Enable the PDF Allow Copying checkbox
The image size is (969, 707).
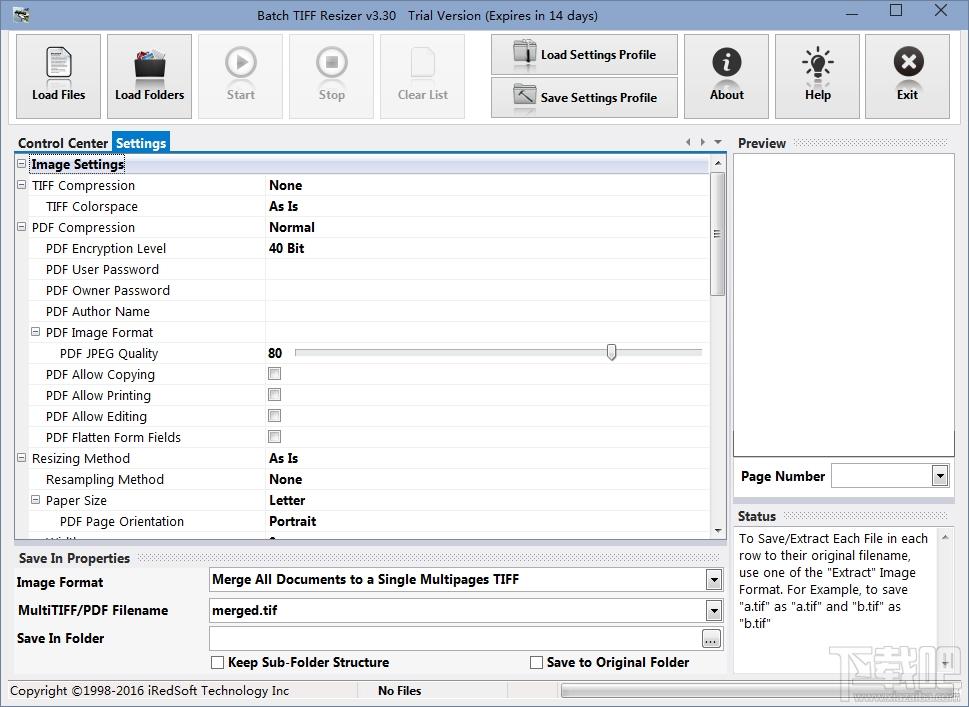point(274,374)
